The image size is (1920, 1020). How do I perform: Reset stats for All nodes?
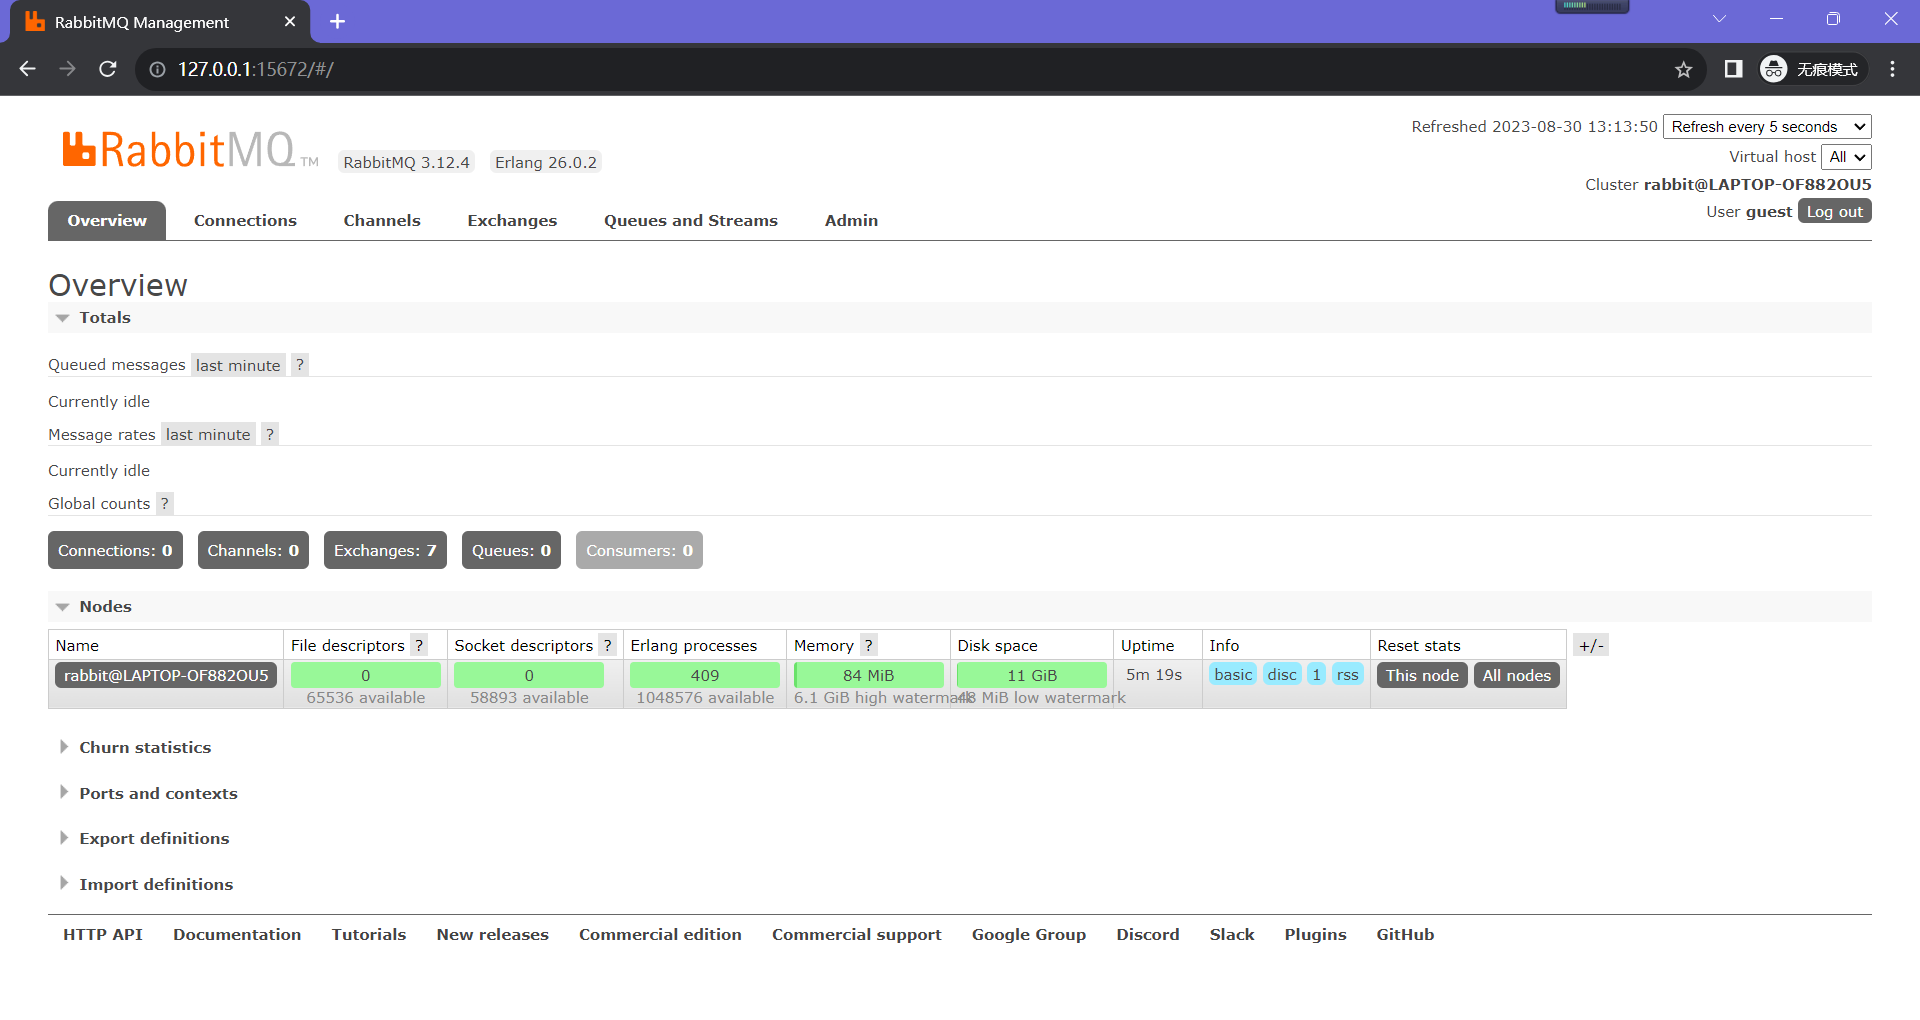pos(1516,675)
